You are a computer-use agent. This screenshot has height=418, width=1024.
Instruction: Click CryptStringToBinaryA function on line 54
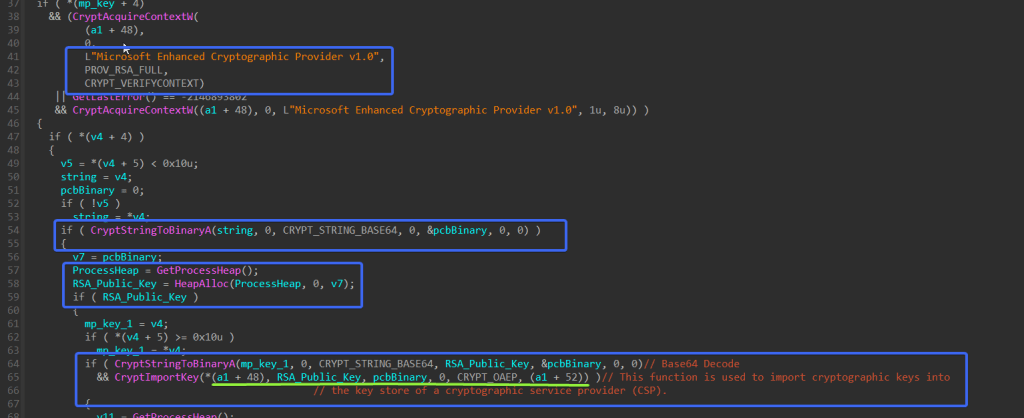tap(150, 230)
